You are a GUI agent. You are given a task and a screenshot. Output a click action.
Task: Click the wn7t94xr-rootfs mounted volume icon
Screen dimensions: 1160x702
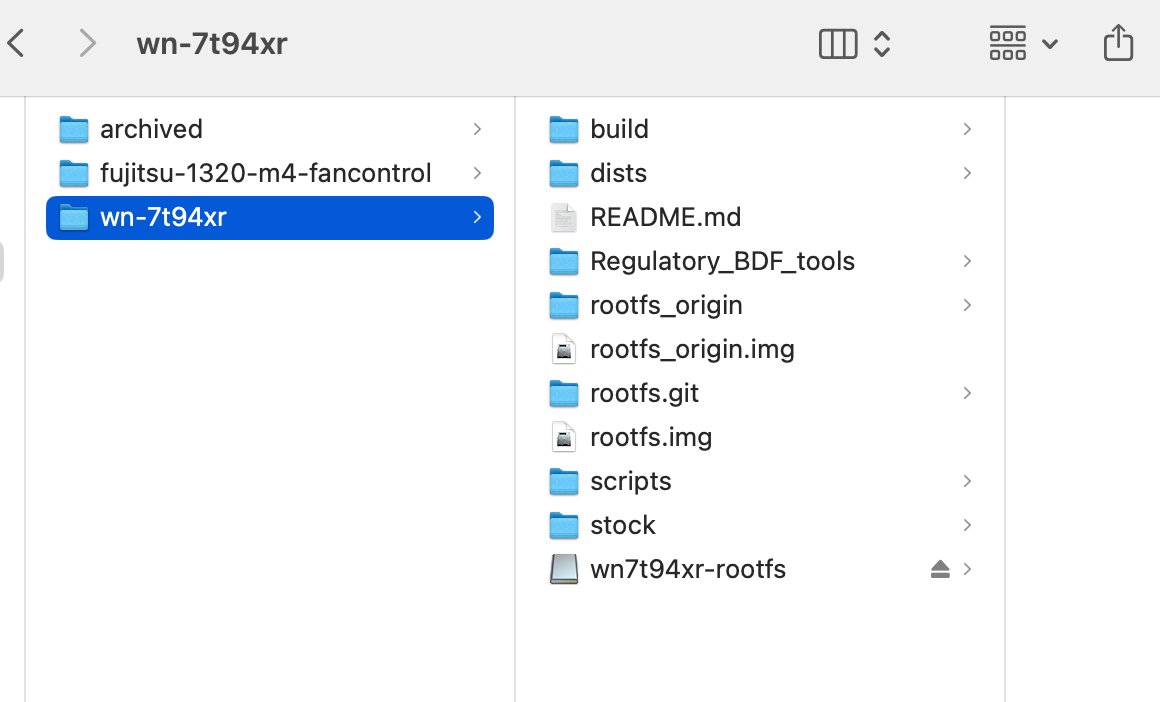(564, 570)
